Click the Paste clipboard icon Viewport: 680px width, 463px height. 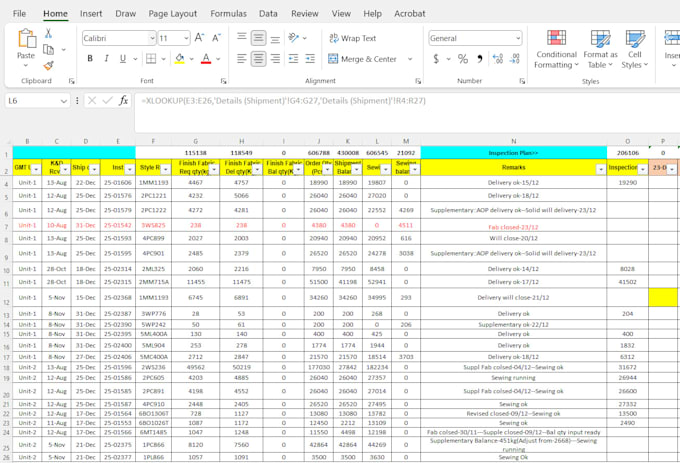(x=26, y=39)
